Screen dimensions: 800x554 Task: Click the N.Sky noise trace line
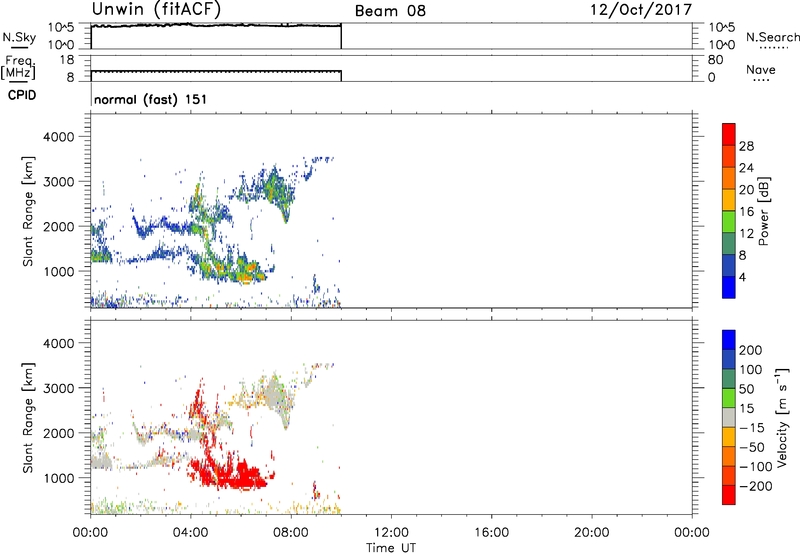(x=216, y=25)
